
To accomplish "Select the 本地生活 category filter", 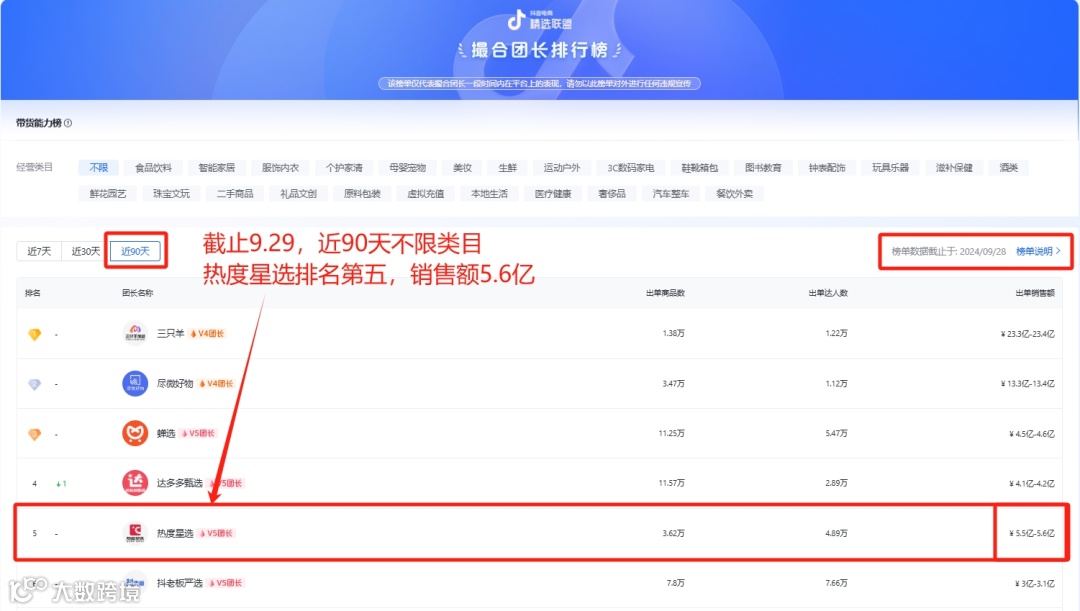I will pos(489,194).
